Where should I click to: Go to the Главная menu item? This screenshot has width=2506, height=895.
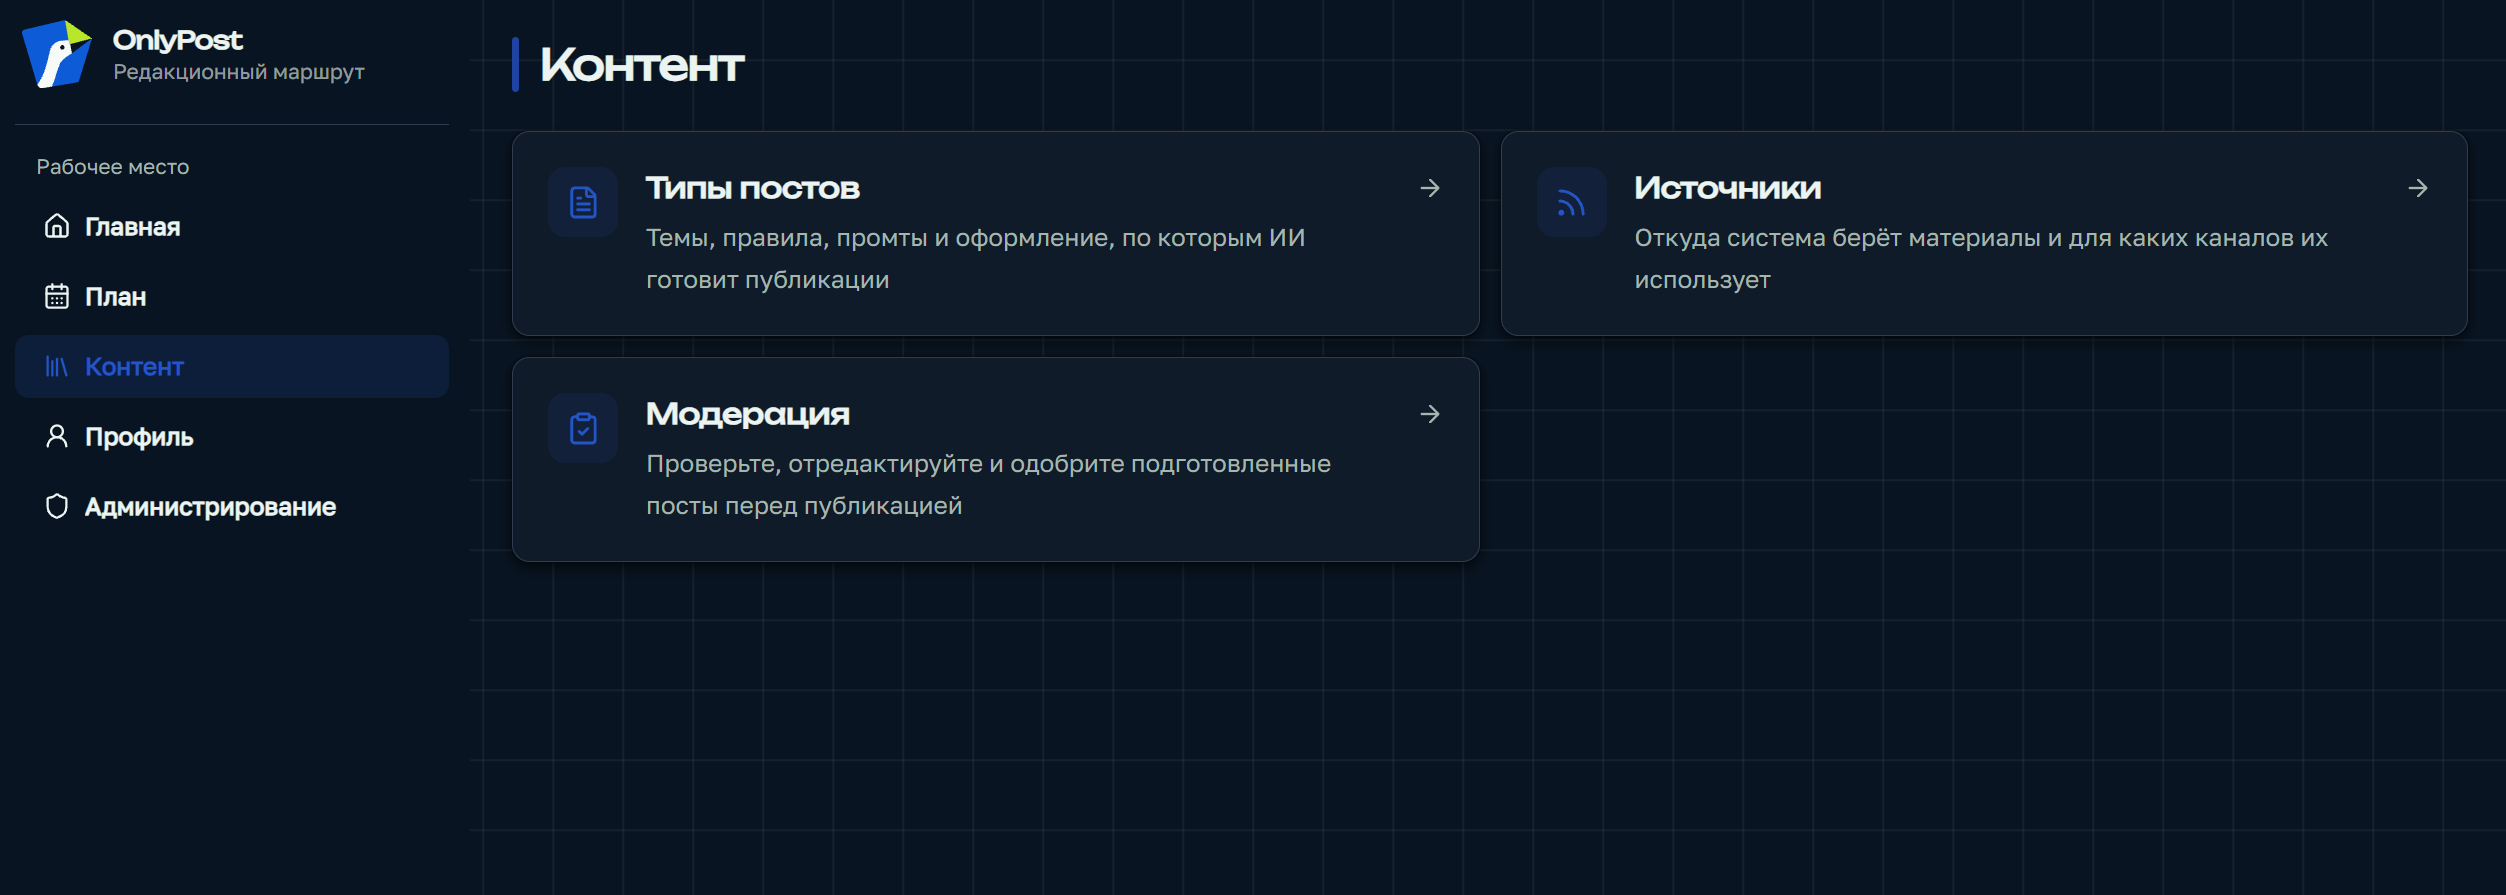tap(232, 226)
